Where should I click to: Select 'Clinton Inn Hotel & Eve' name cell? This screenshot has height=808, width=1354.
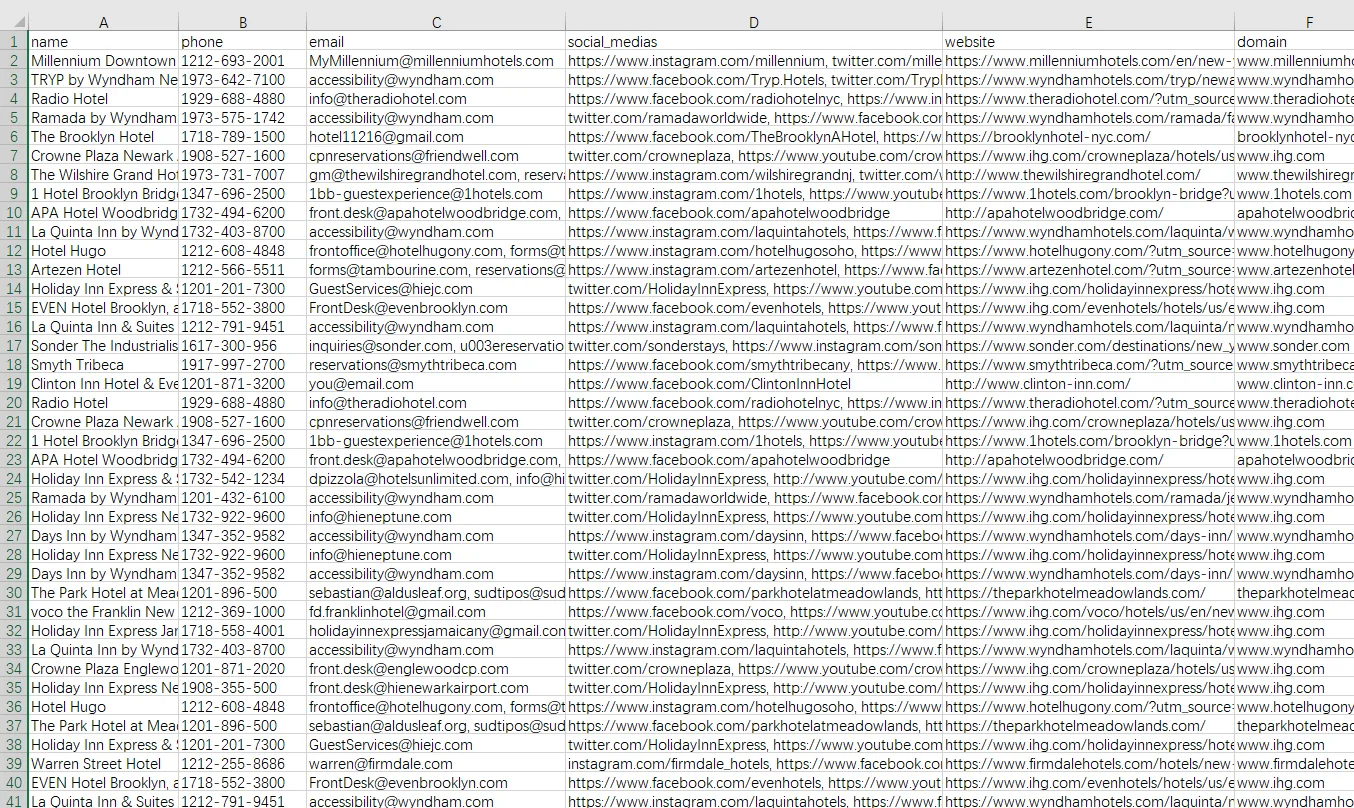tap(104, 384)
